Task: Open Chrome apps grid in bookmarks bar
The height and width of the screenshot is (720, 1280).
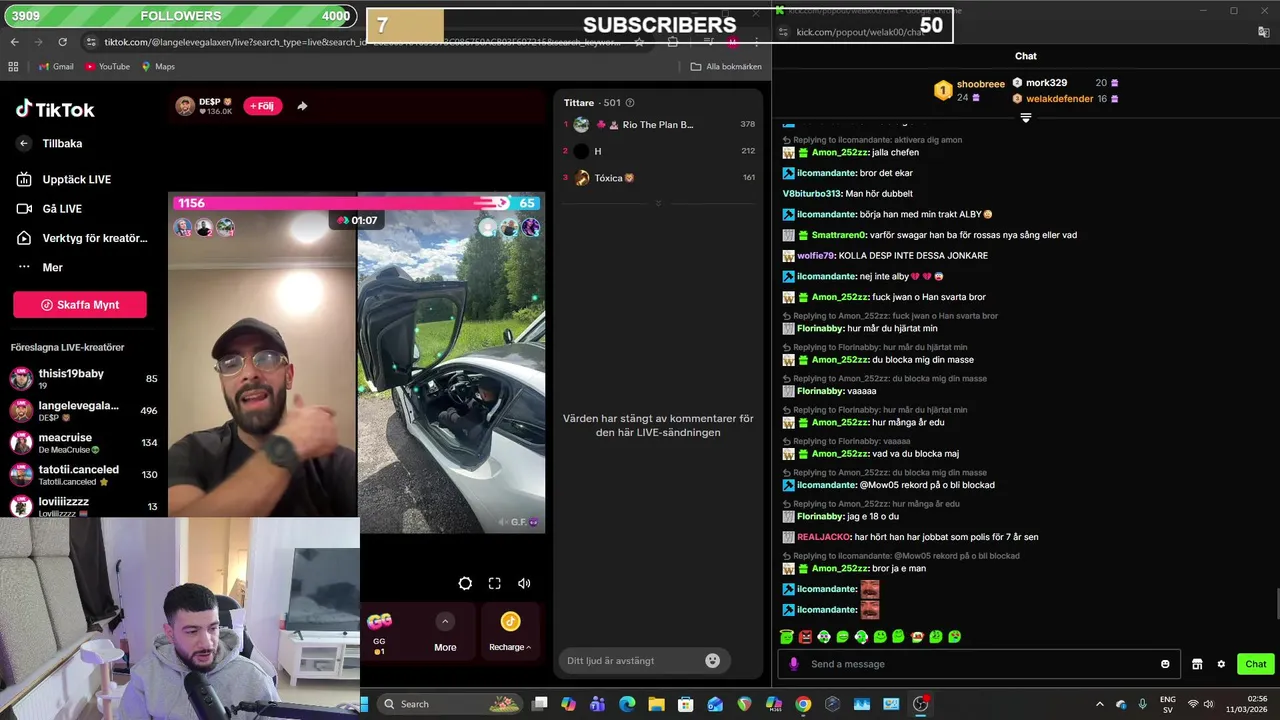Action: (13, 67)
